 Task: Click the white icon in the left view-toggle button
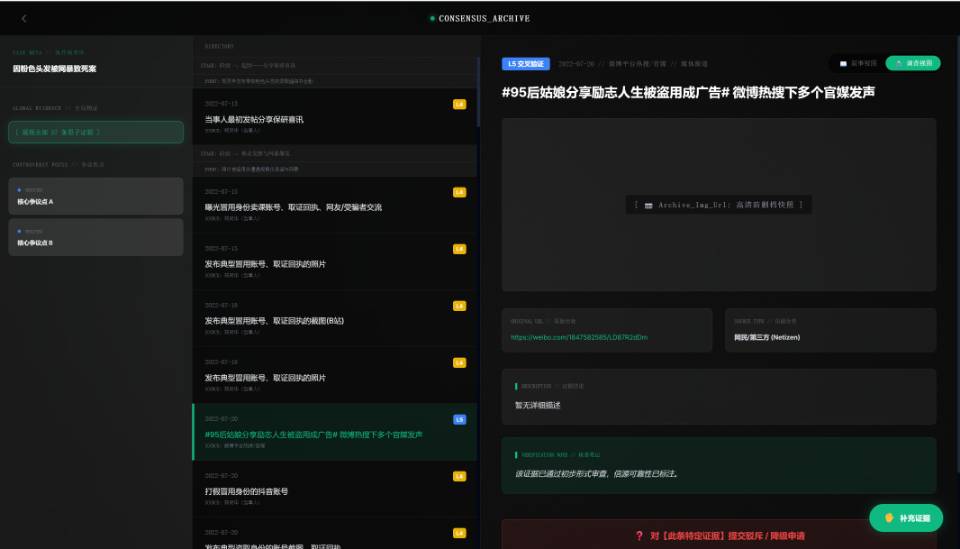click(x=843, y=64)
